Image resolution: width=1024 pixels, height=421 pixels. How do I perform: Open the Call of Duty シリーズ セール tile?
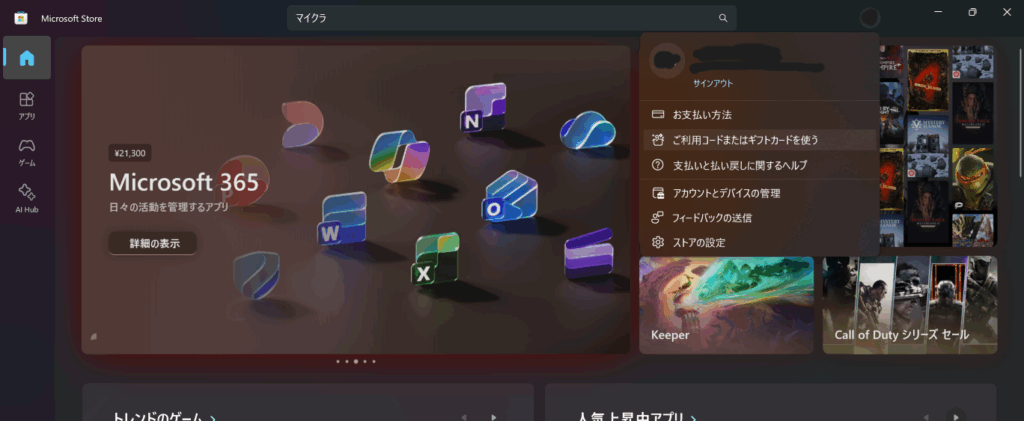point(909,305)
